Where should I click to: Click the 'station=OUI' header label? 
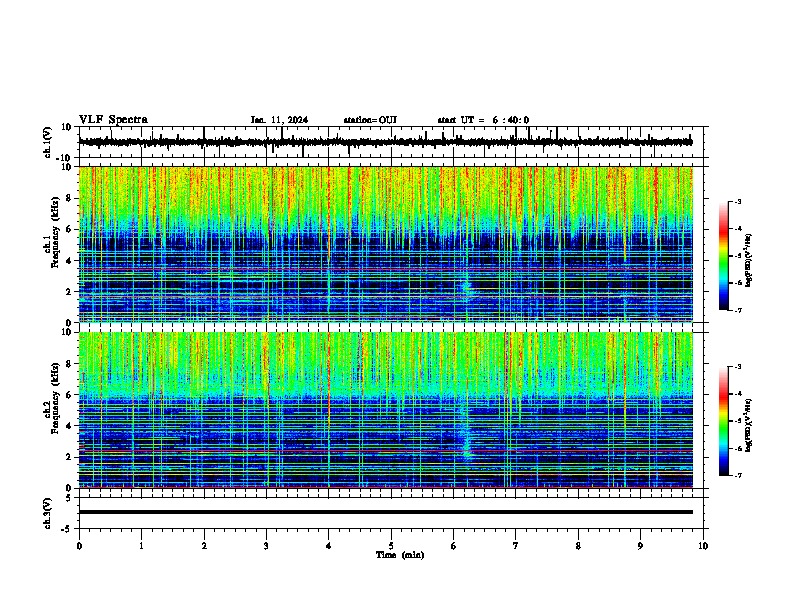tap(370, 120)
